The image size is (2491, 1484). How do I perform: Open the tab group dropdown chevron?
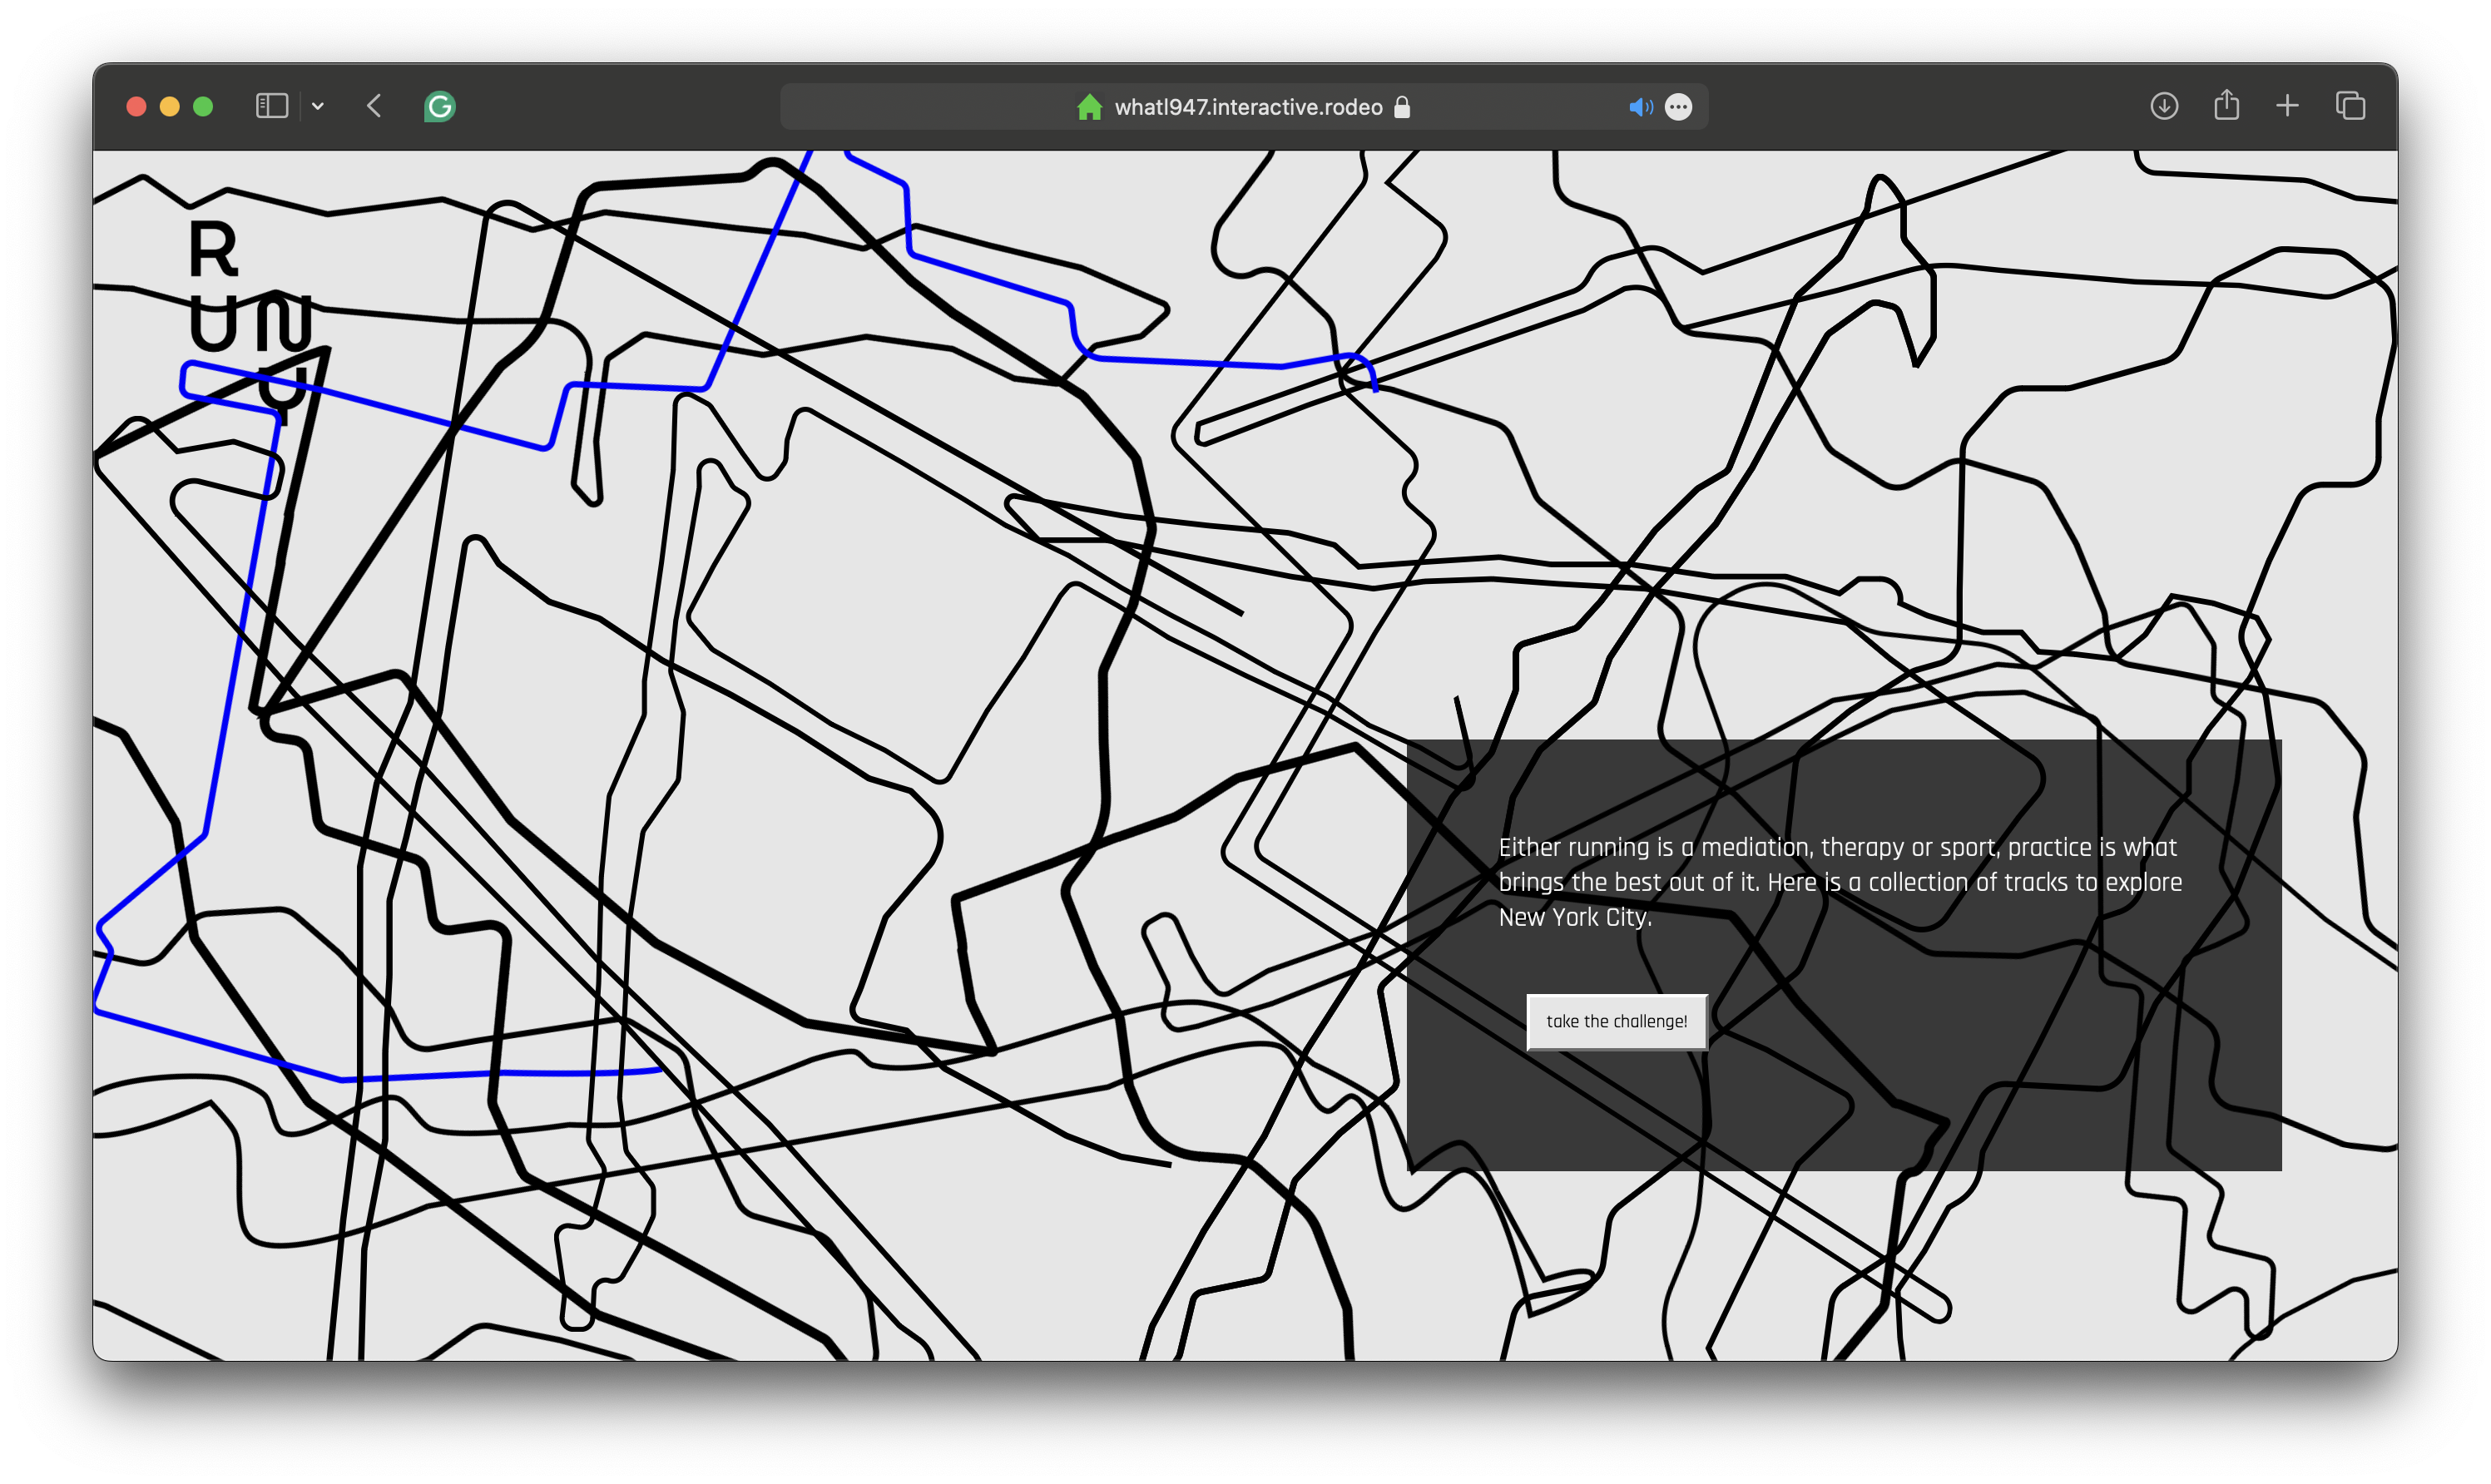coord(318,106)
